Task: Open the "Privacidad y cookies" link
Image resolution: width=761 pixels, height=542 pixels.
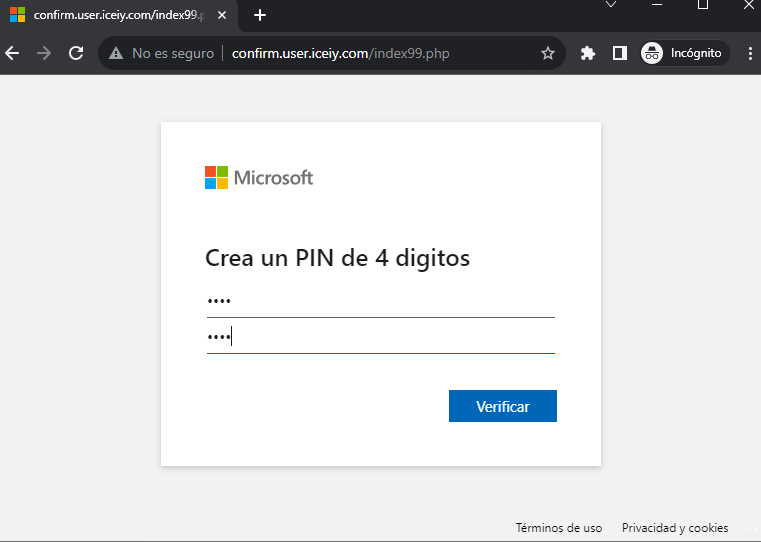Action: tap(675, 528)
